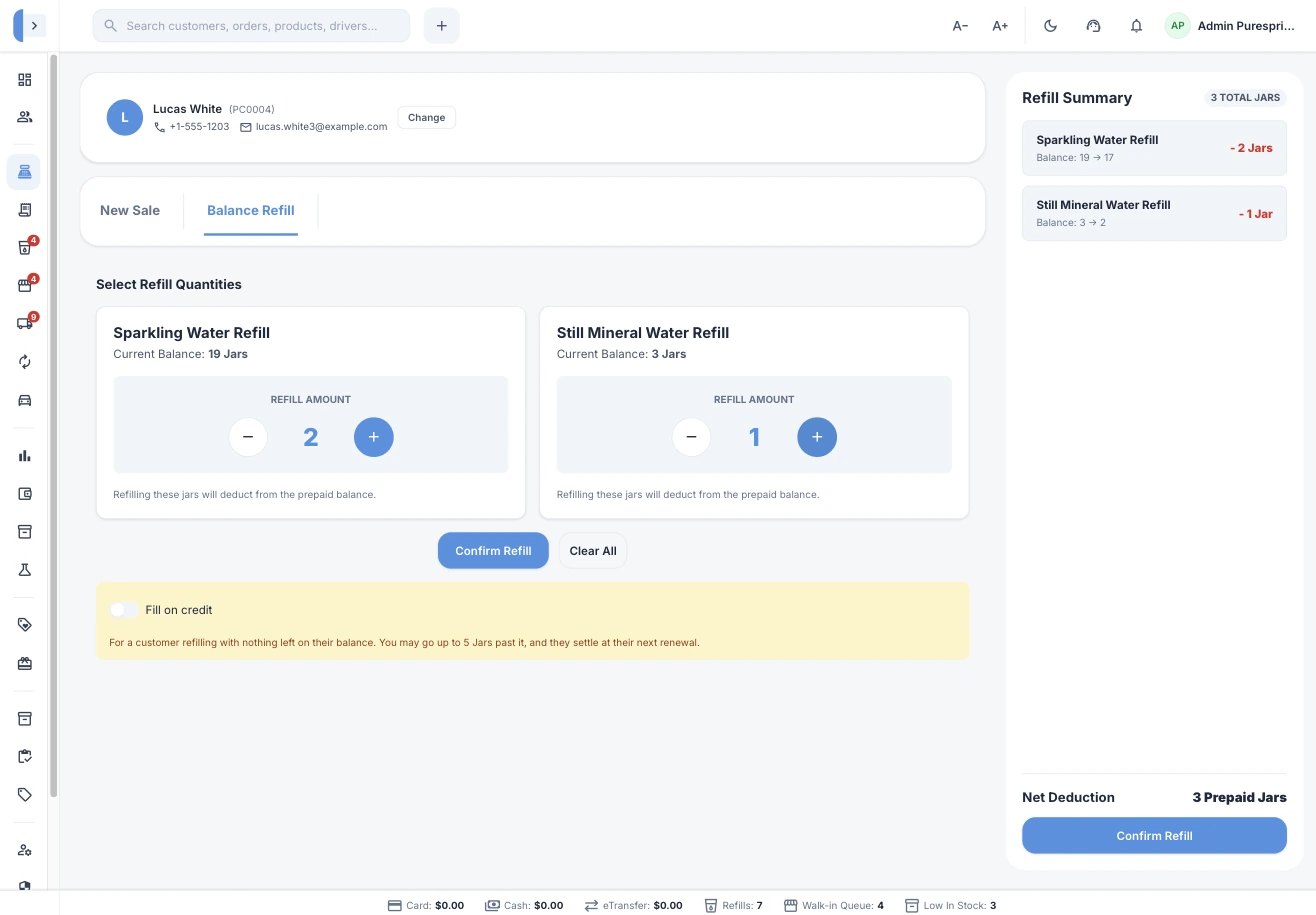Click the Walk-in Queue: 4 status entry
Screen dimensions: 1316x915
click(834, 906)
